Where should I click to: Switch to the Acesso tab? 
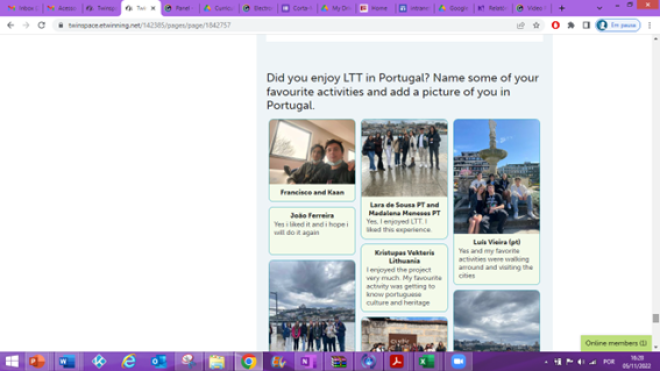(x=62, y=8)
